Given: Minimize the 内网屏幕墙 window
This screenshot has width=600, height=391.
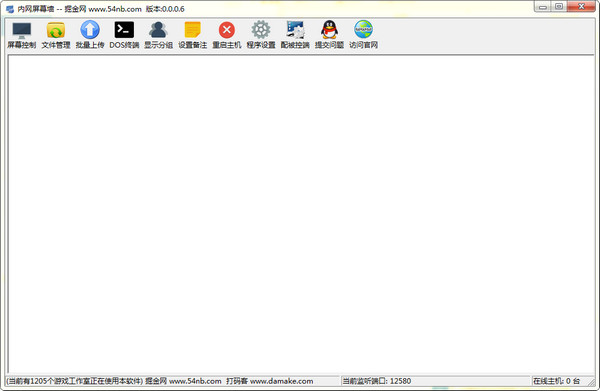Looking at the screenshot, I should [x=543, y=7].
